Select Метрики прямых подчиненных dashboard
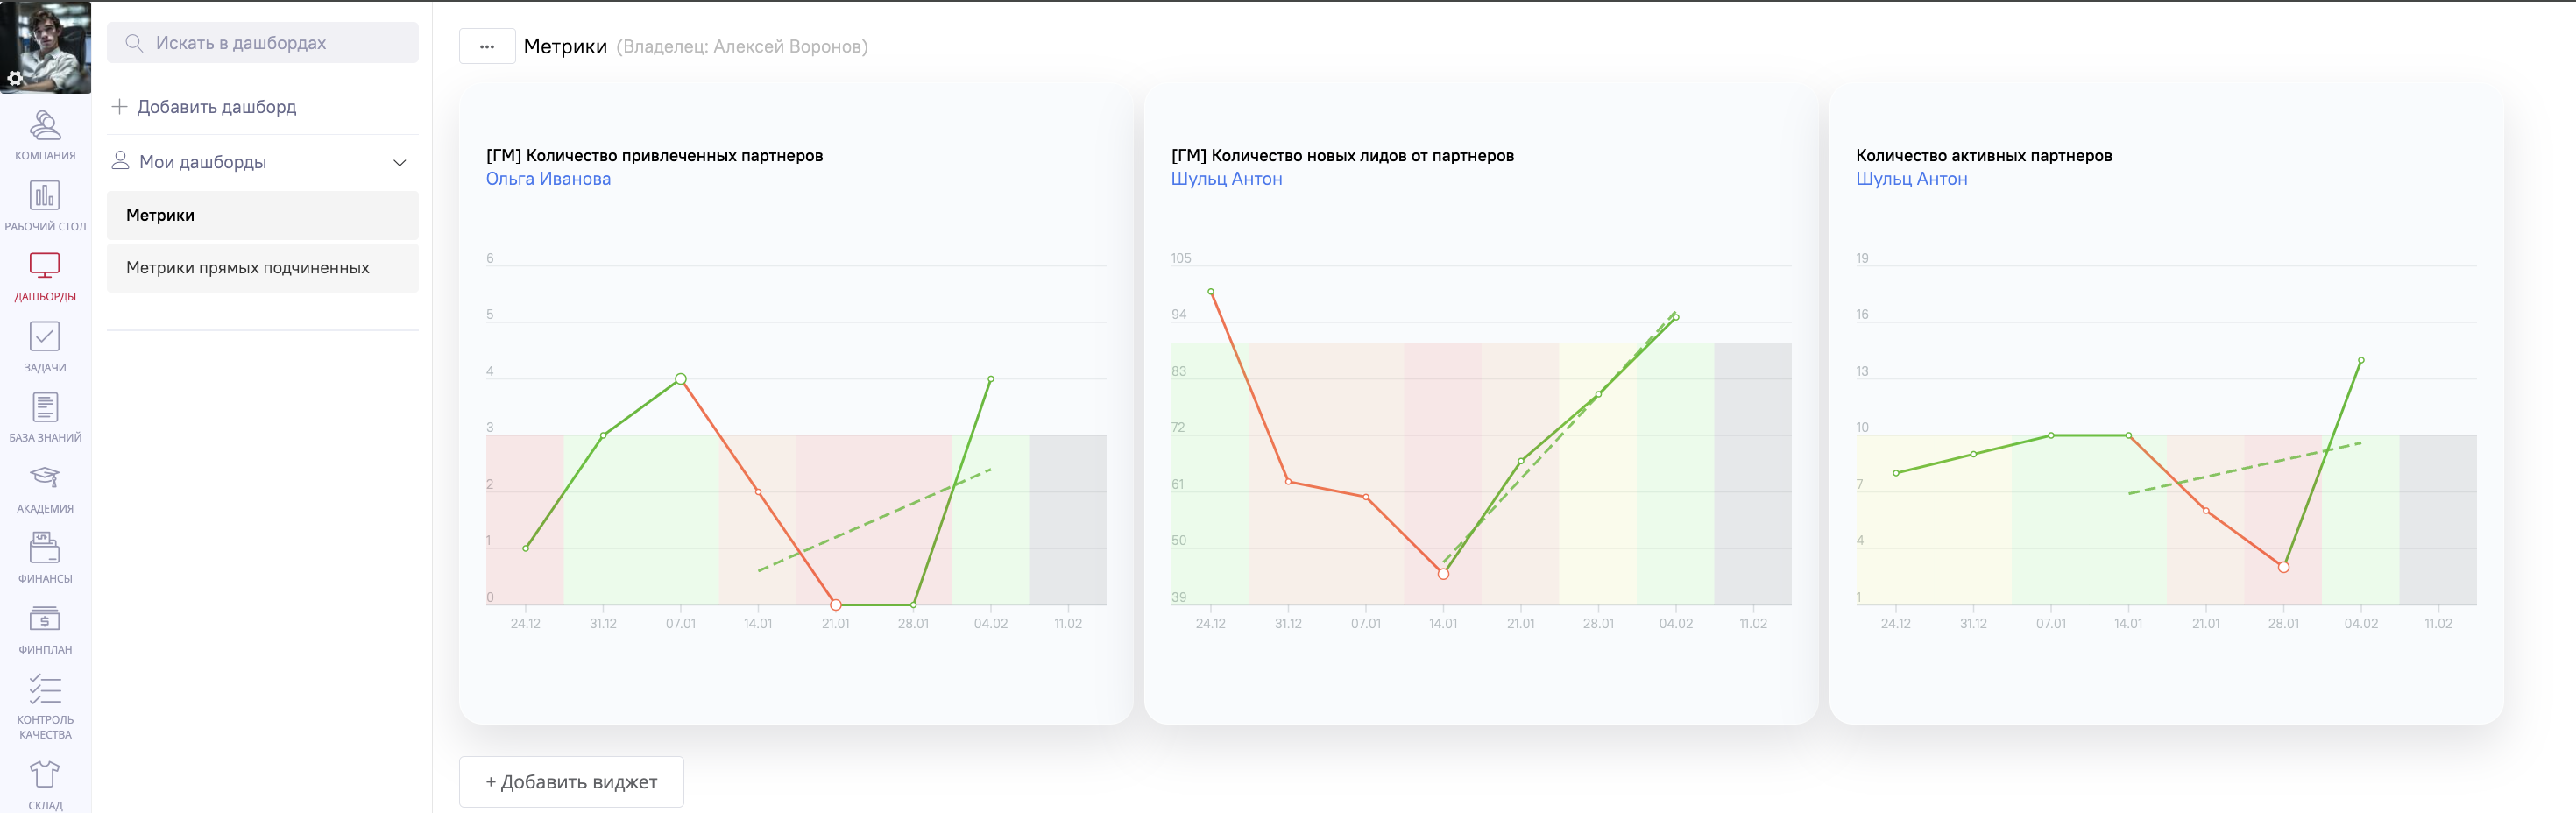Screen dimensions: 2576x813 click(x=262, y=268)
